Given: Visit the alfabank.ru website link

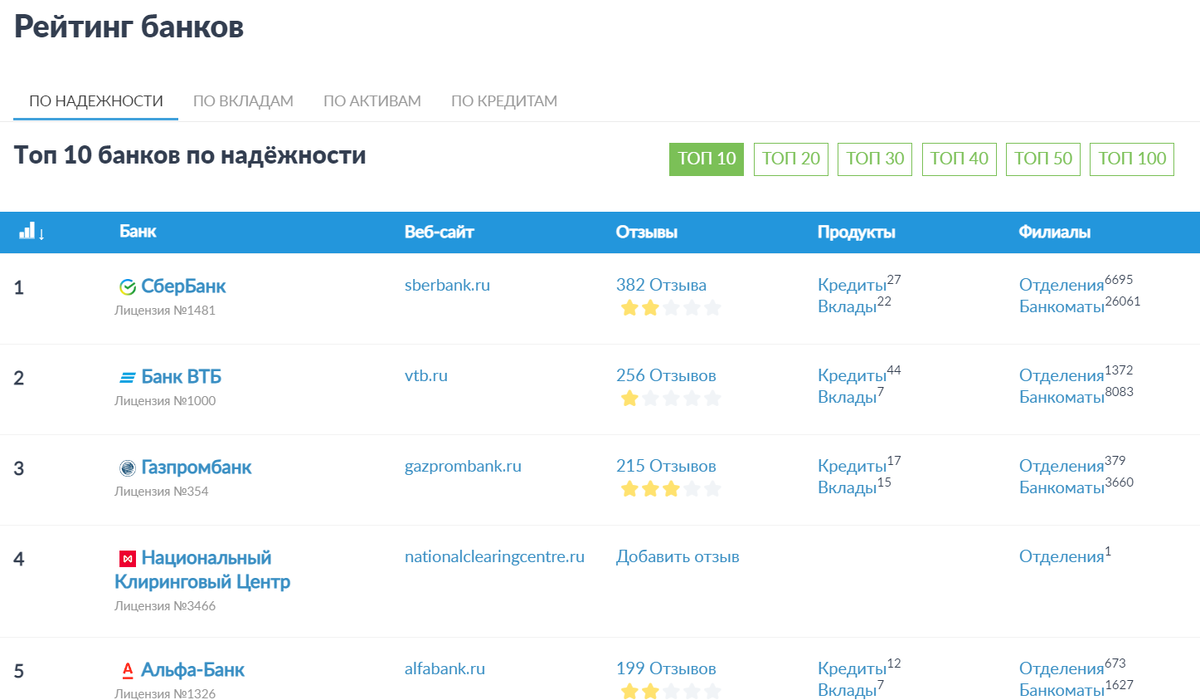Looking at the screenshot, I should coord(445,668).
